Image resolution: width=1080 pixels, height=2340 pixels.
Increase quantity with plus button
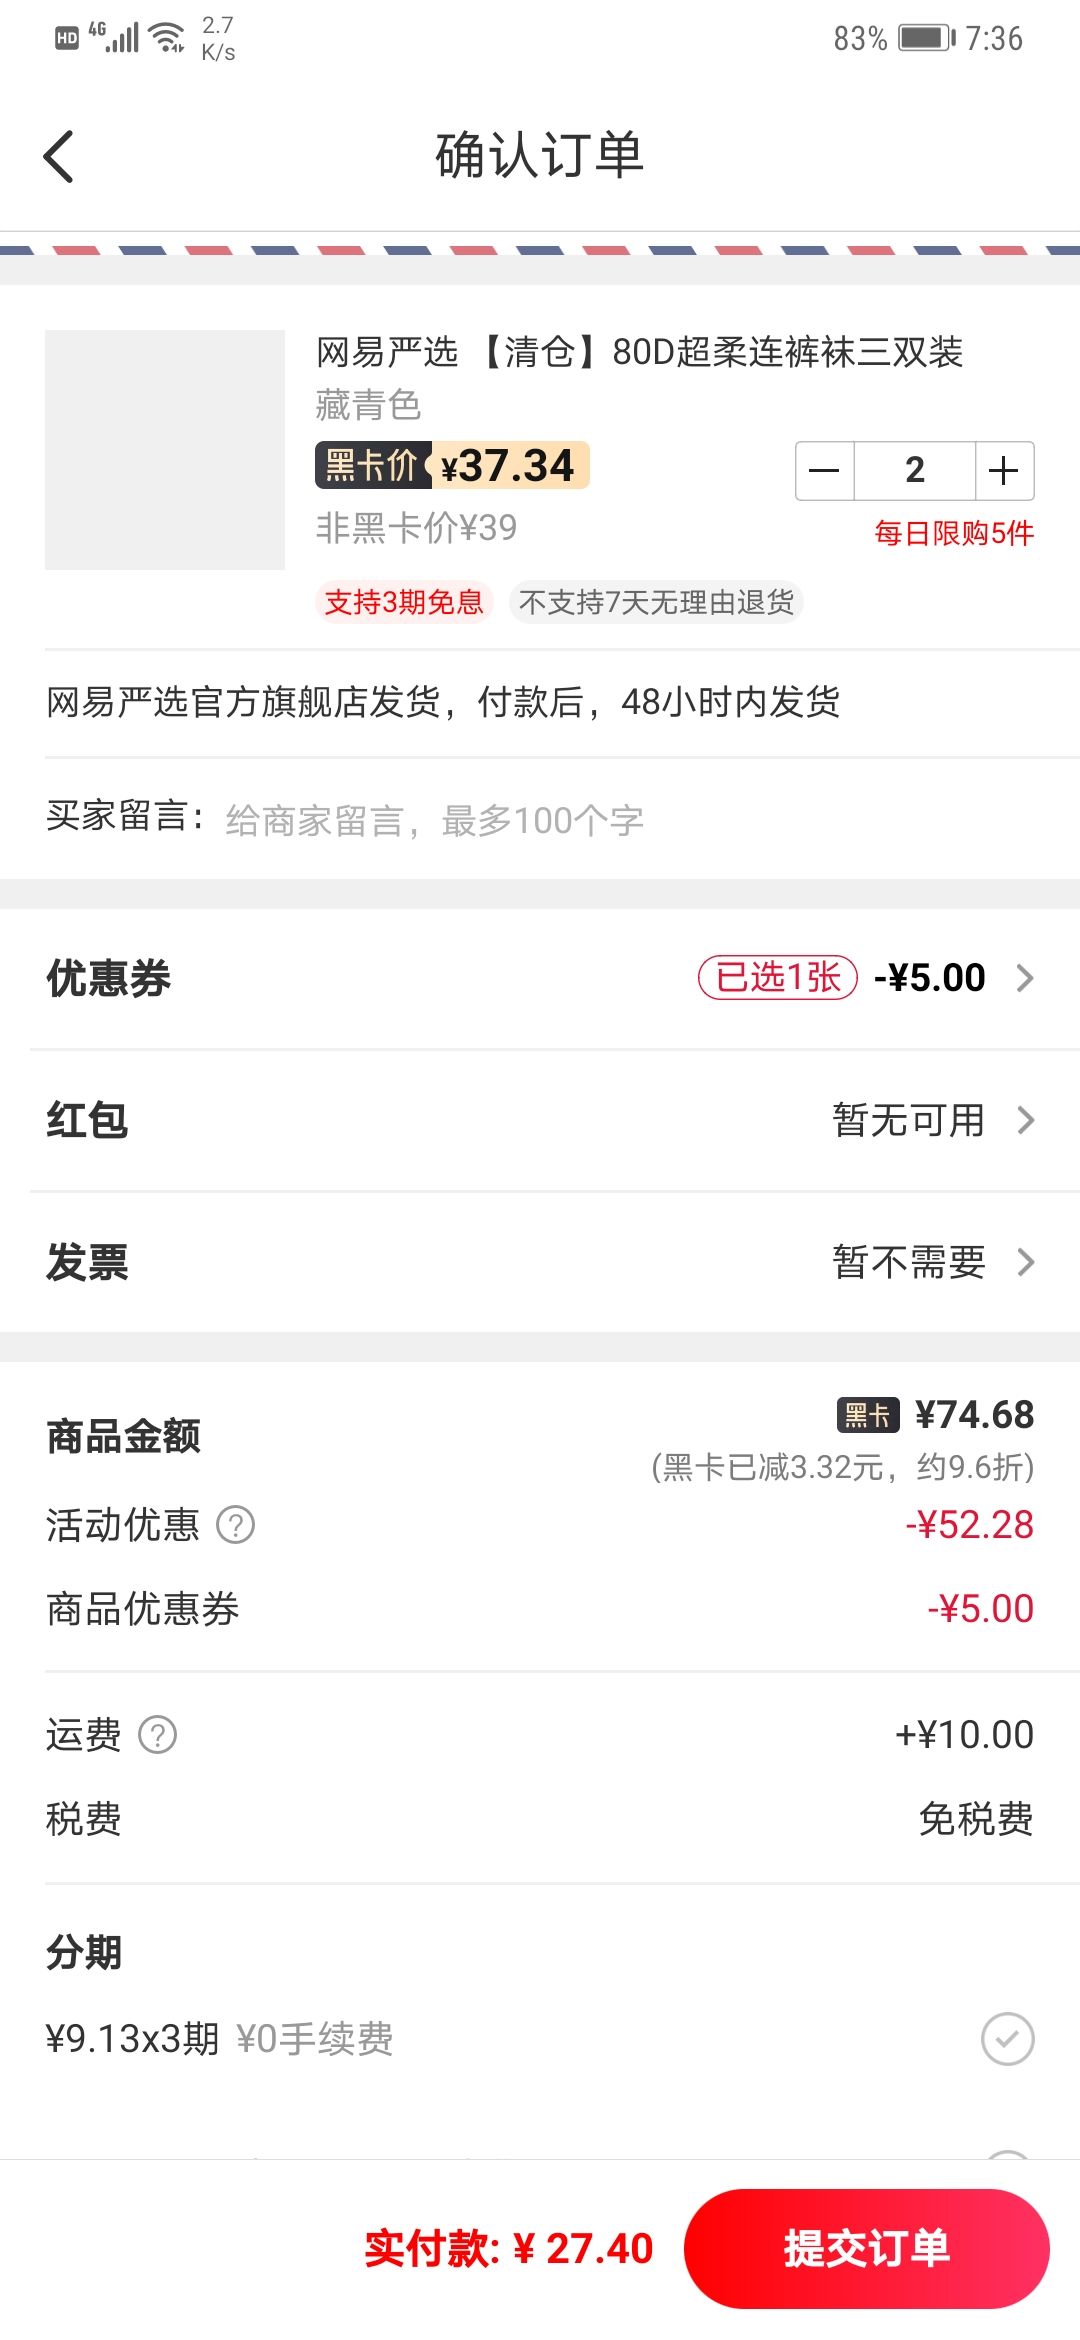pyautogui.click(x=1003, y=470)
